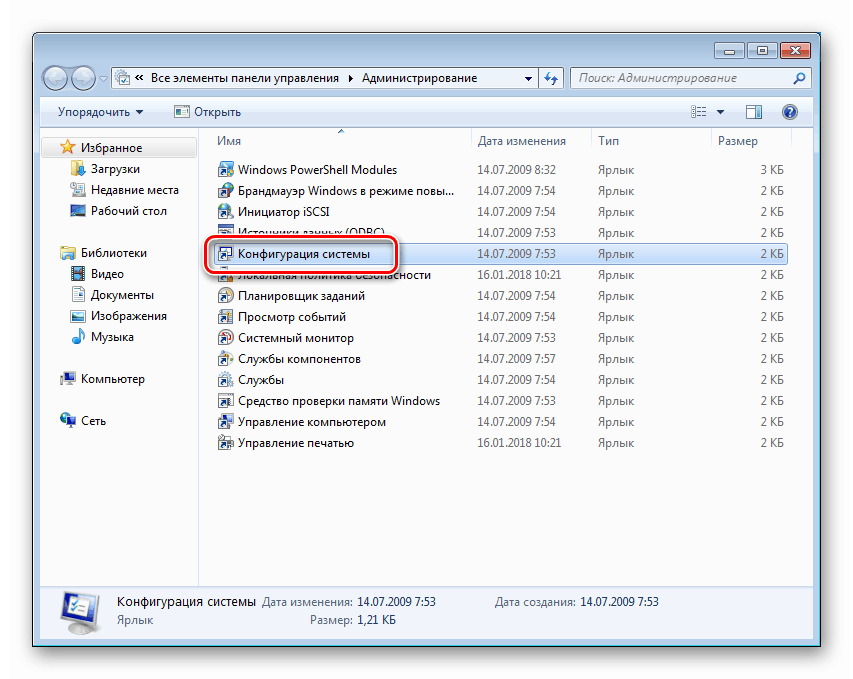
Task: Select Средство проверки памяти Windows icon
Action: [x=225, y=401]
